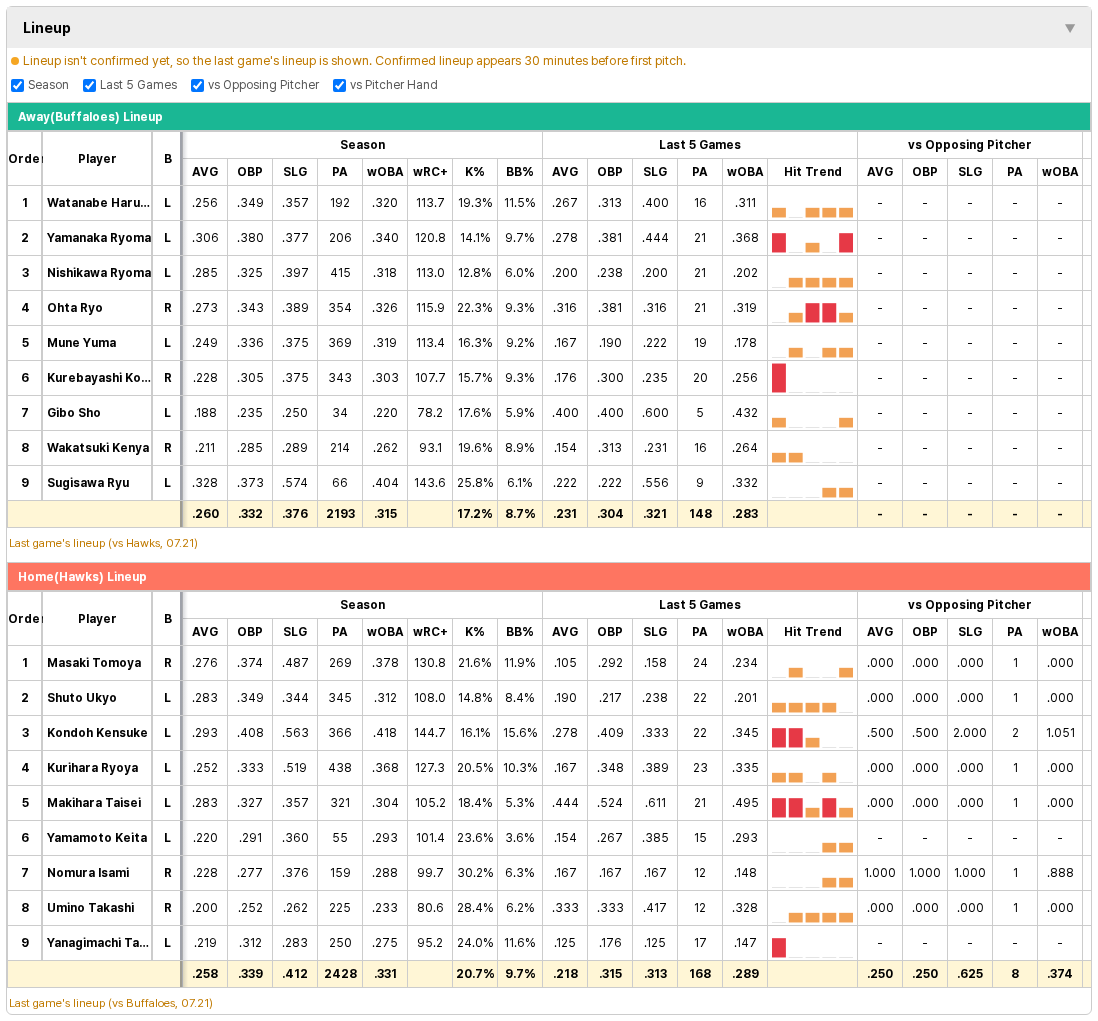This screenshot has height=1021, width=1098.
Task: Sort Hawks table by K% column
Action: tap(475, 632)
